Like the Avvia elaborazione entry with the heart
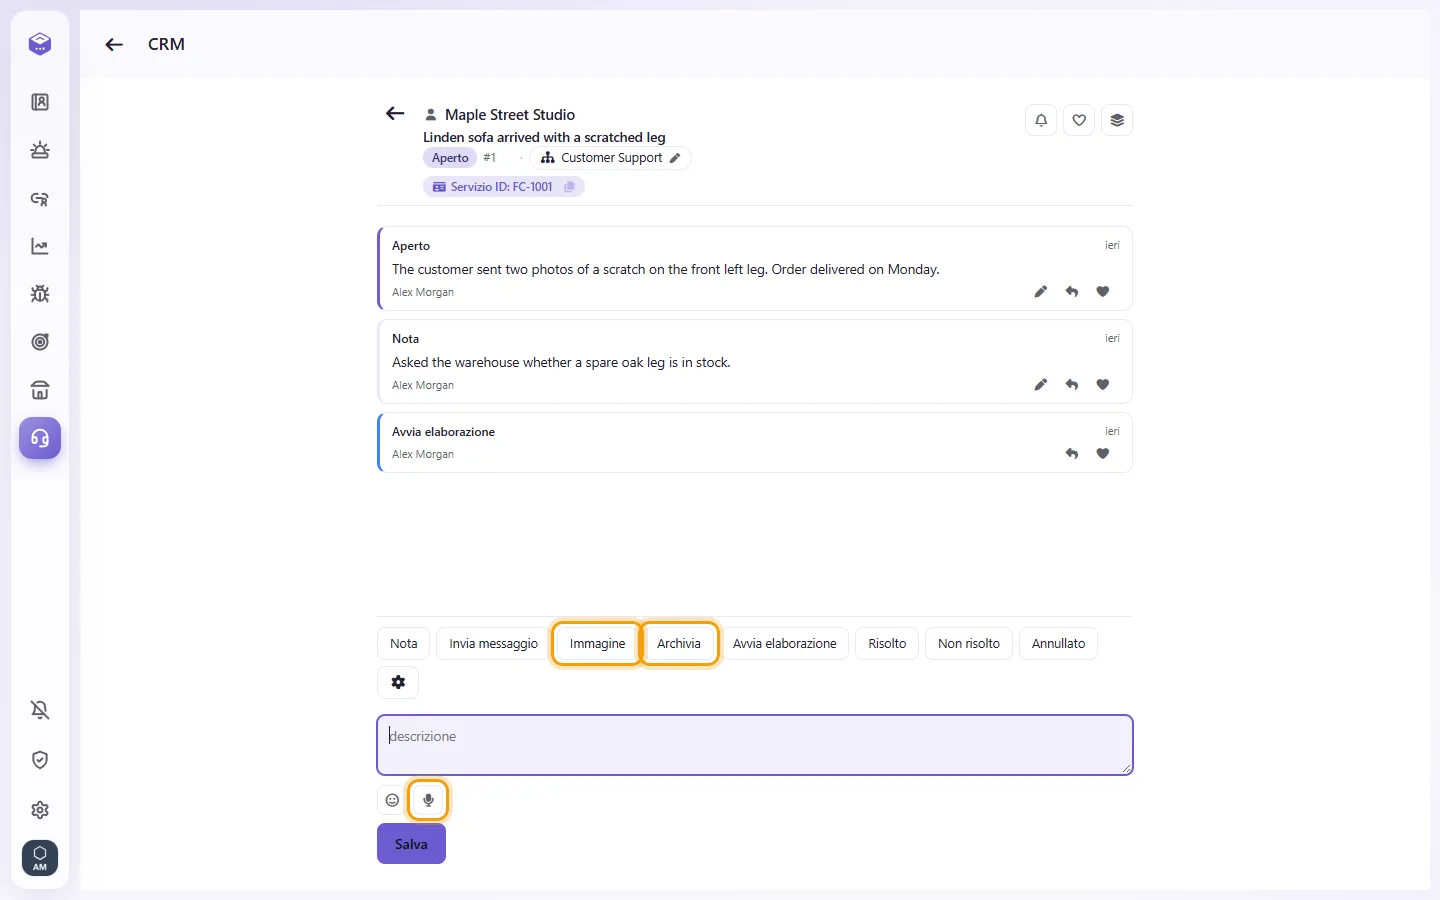This screenshot has width=1440, height=900. tap(1103, 454)
